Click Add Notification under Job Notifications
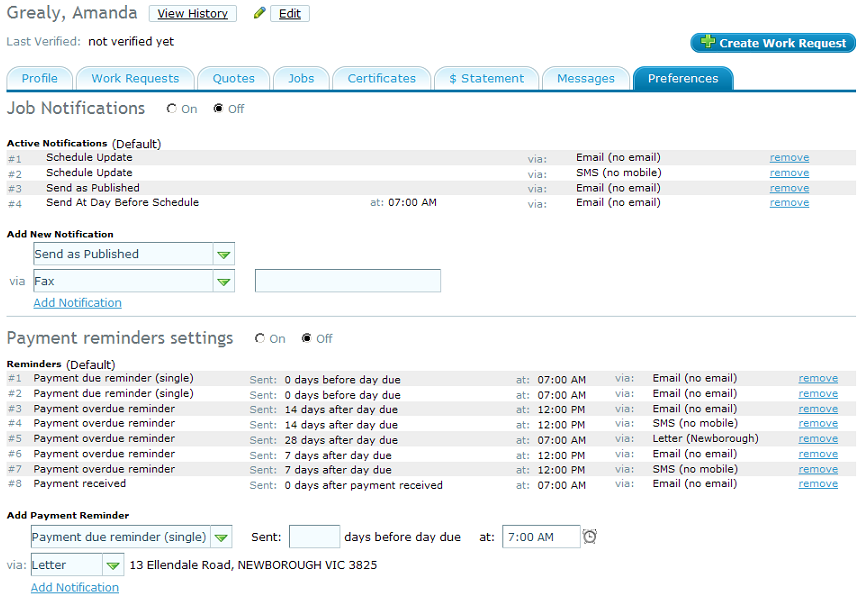Viewport: 861px width, 600px height. [x=77, y=303]
